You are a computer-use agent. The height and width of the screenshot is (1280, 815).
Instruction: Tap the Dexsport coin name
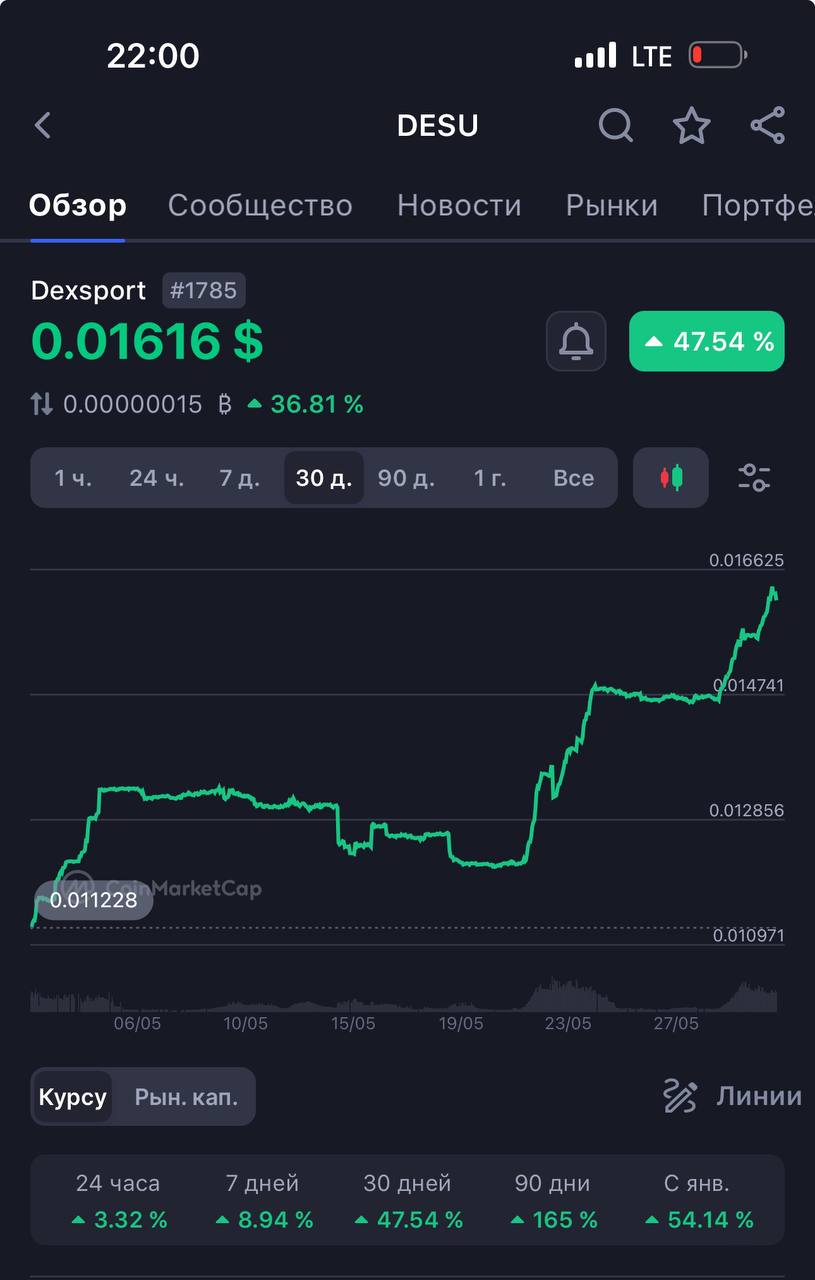89,291
